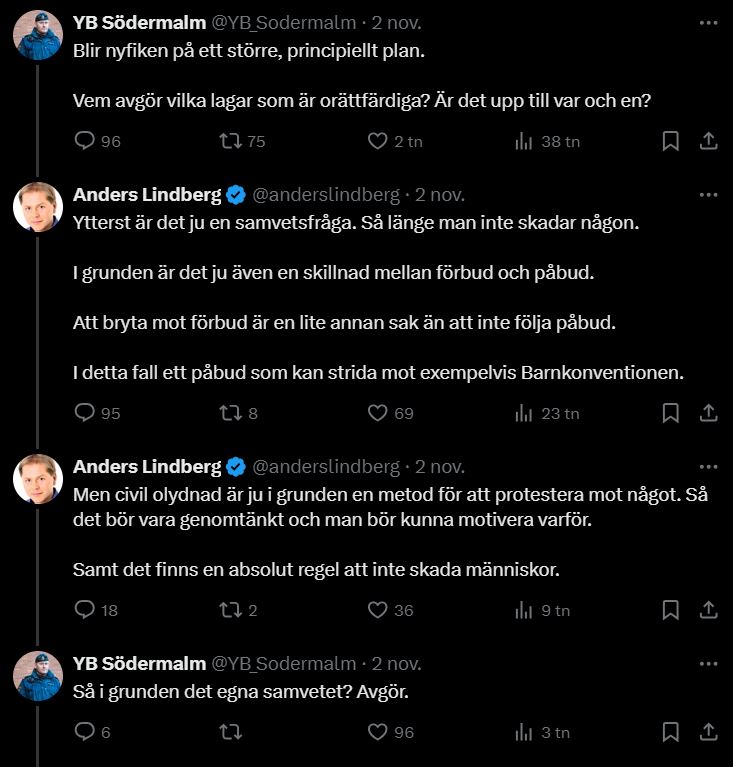Like the tweet showing 2 tn likes
733x767 pixels.
pyautogui.click(x=378, y=141)
